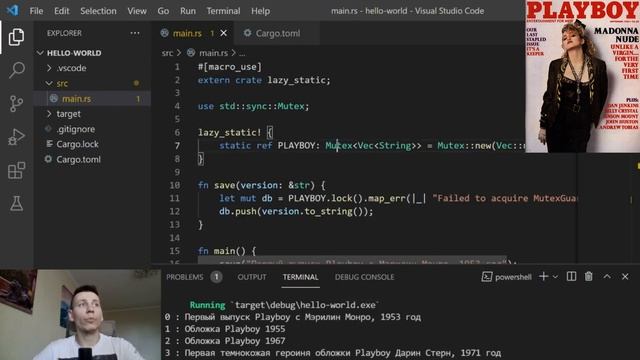Close the main.rs editor tab
Viewport: 640px width, 360px height.
click(224, 33)
